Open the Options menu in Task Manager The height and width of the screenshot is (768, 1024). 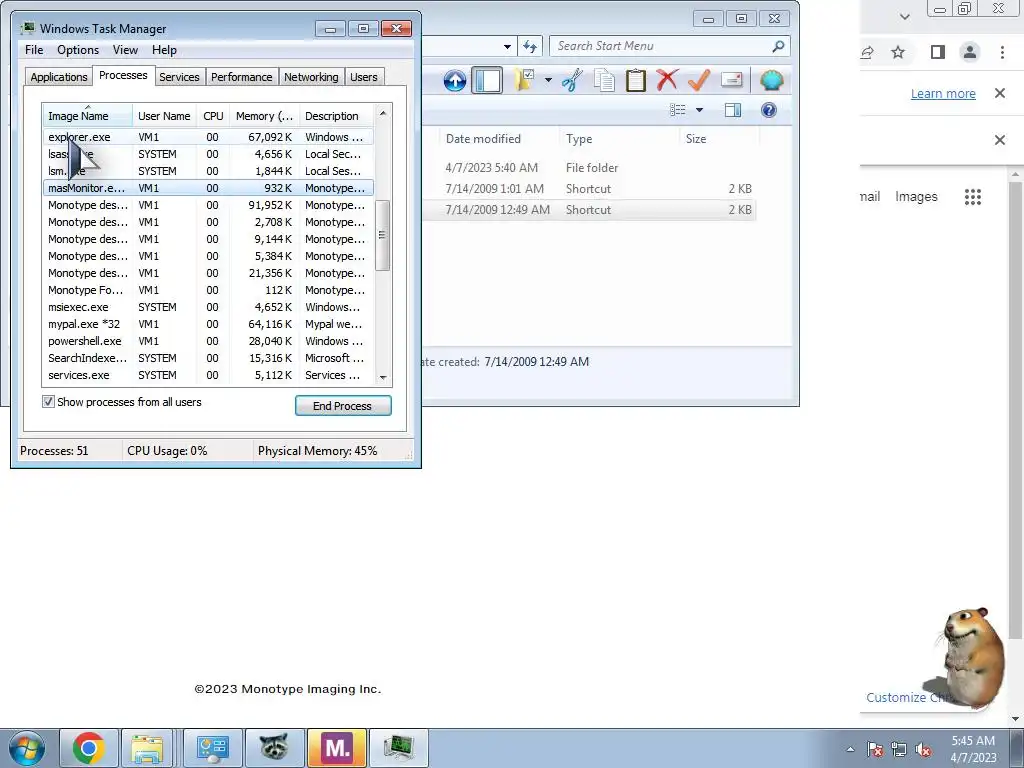pos(78,50)
